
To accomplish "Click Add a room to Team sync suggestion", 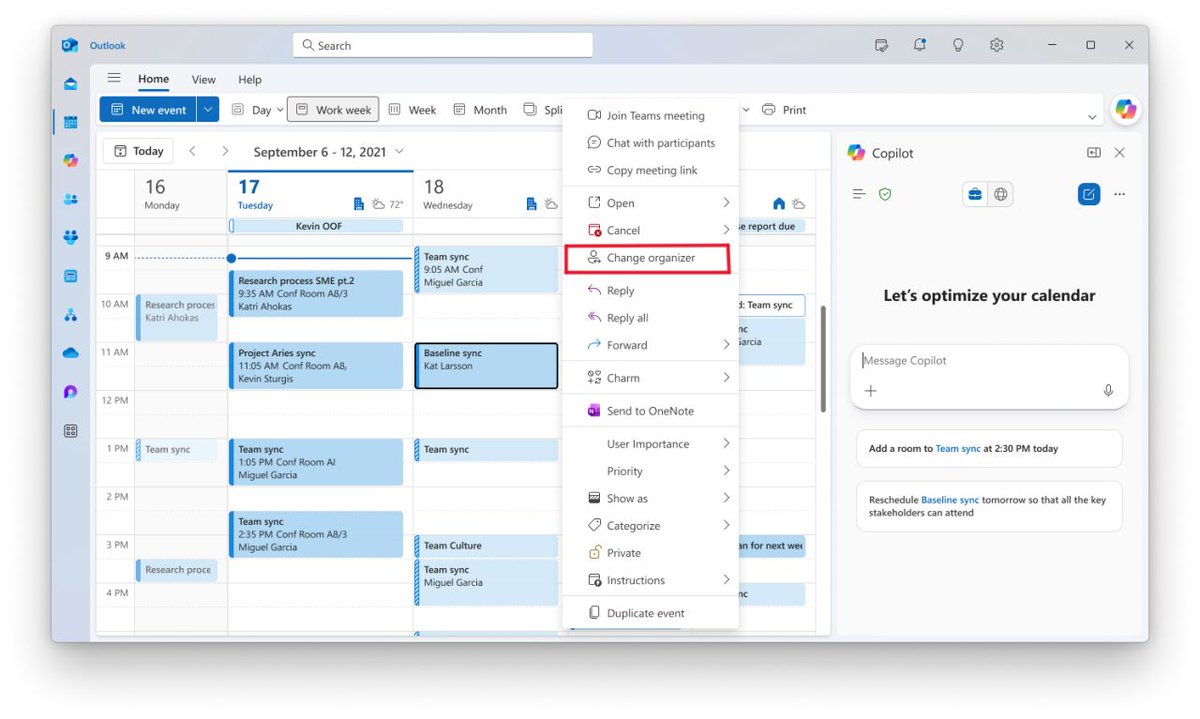I will tap(989, 449).
